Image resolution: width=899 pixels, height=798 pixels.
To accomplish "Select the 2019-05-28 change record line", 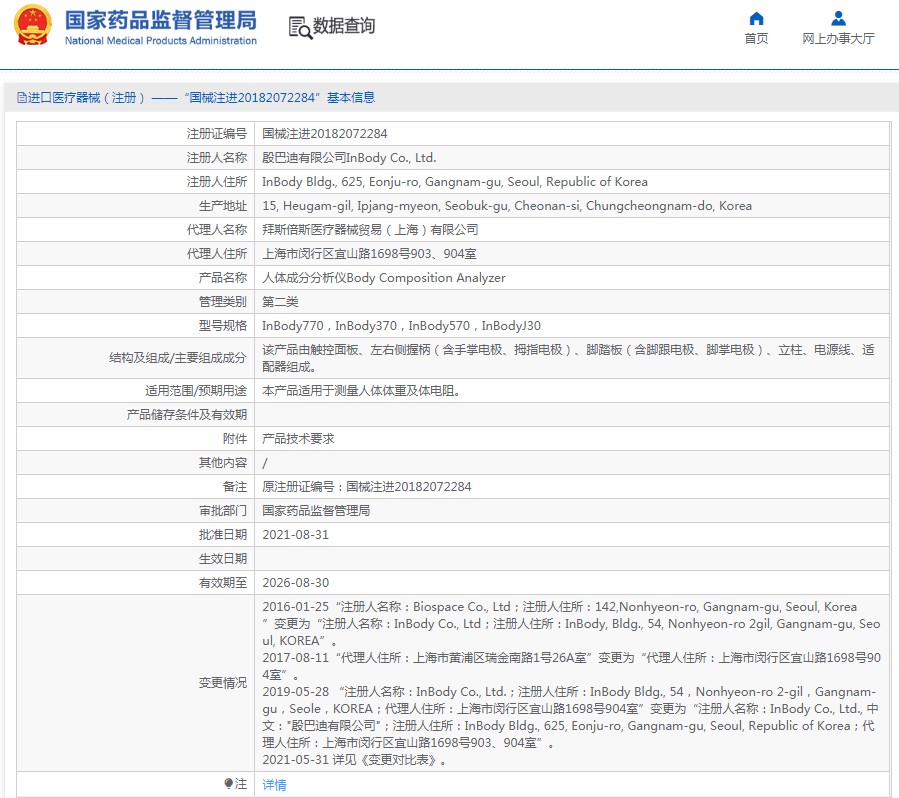I will point(571,717).
